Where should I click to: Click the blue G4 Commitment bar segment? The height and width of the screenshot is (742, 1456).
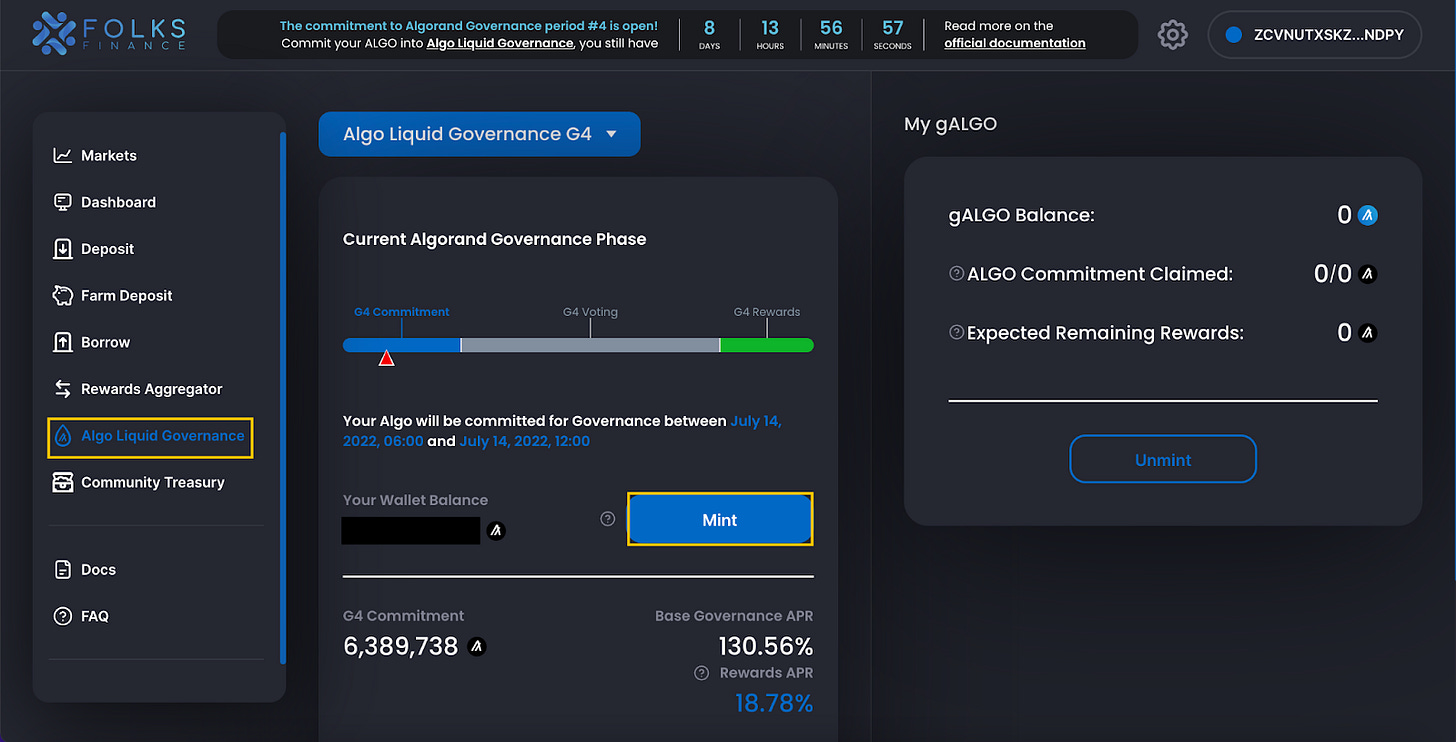(401, 345)
